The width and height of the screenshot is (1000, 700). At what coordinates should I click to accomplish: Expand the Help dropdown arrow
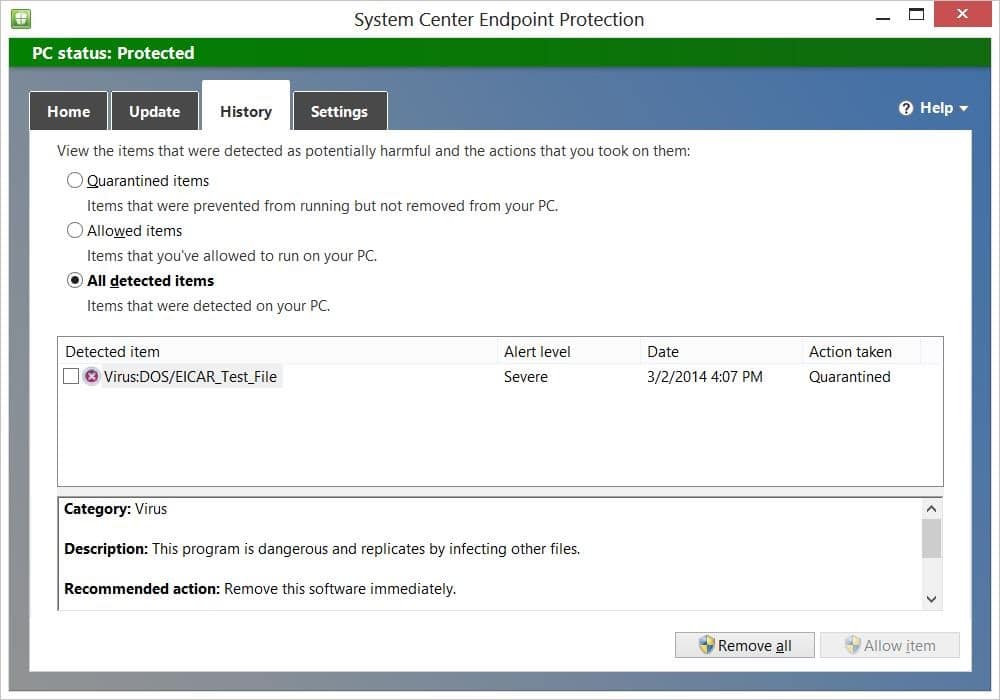coord(963,109)
